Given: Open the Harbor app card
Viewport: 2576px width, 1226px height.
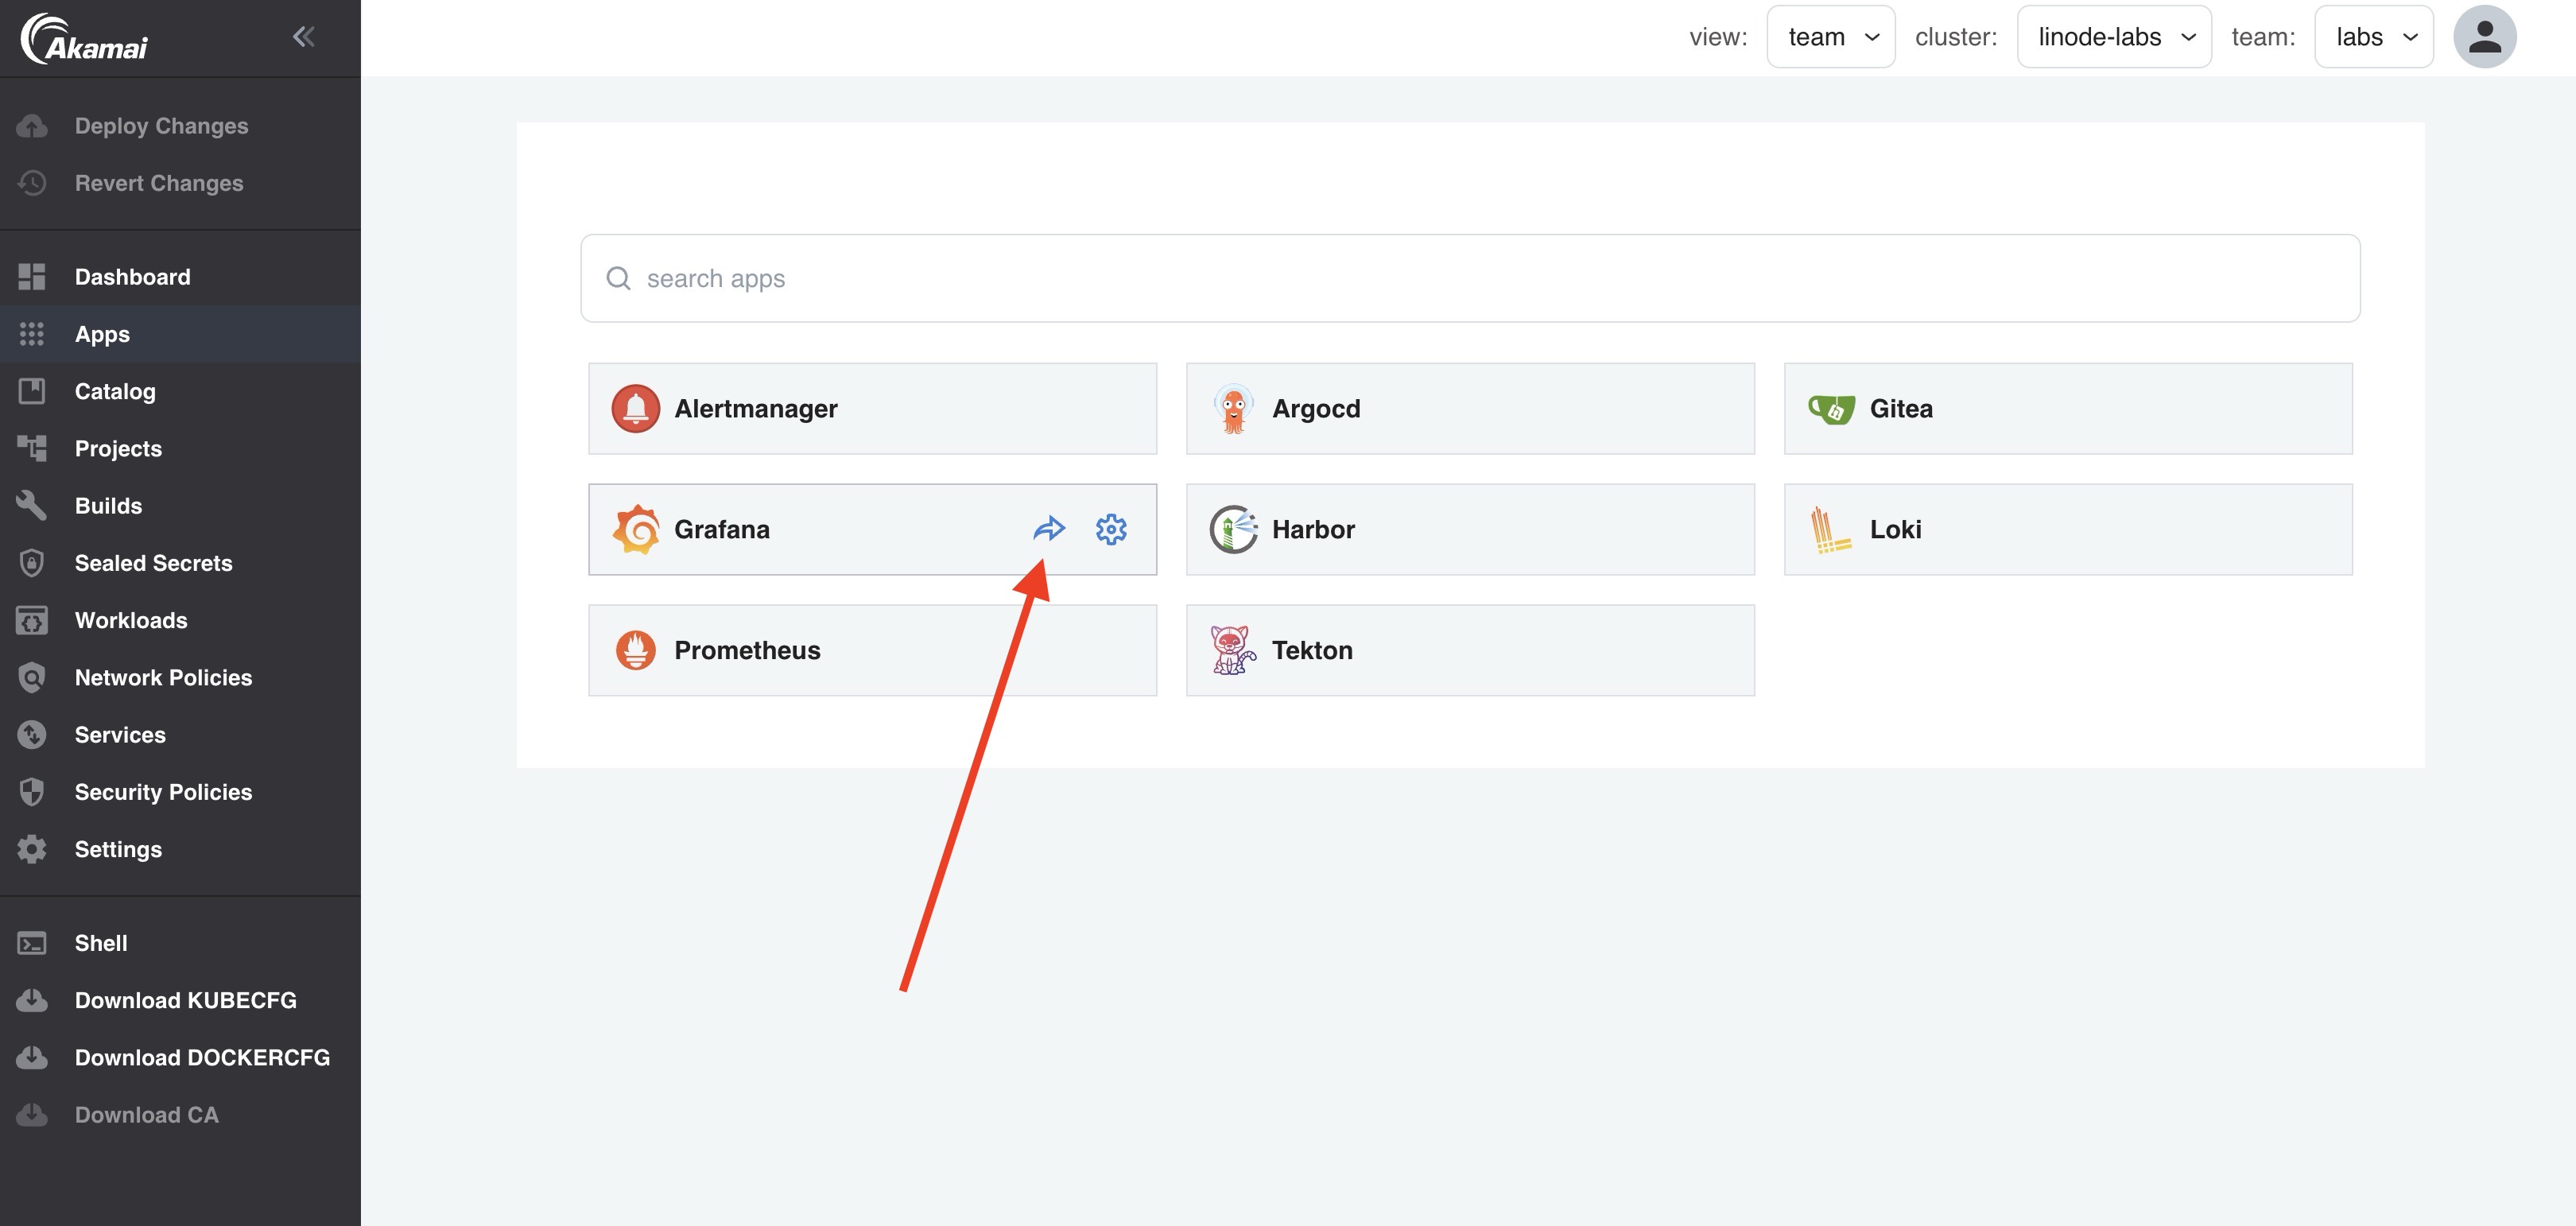Looking at the screenshot, I should pyautogui.click(x=1470, y=529).
